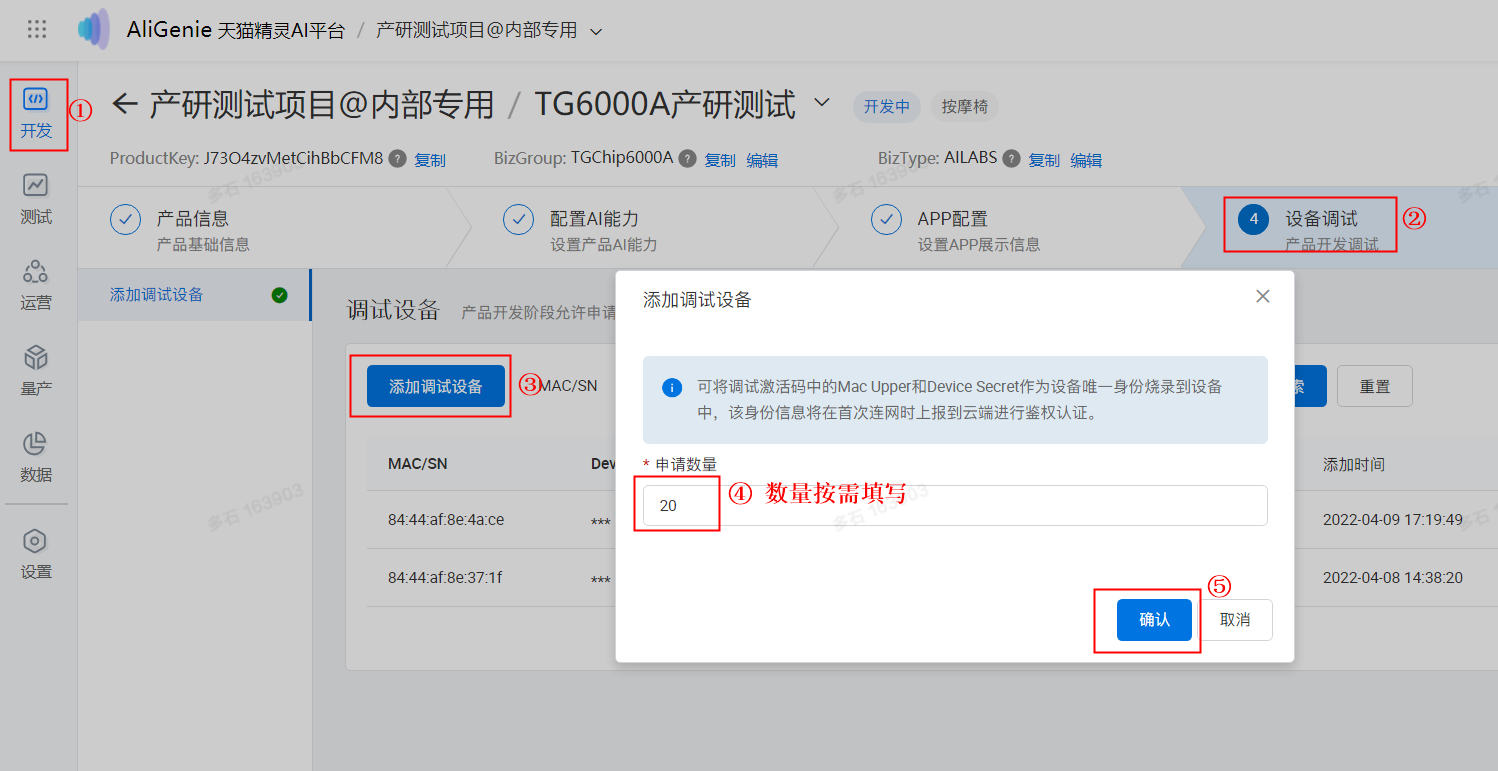Open the app launcher grid icon
This screenshot has height=771, width=1498.
coord(37,29)
